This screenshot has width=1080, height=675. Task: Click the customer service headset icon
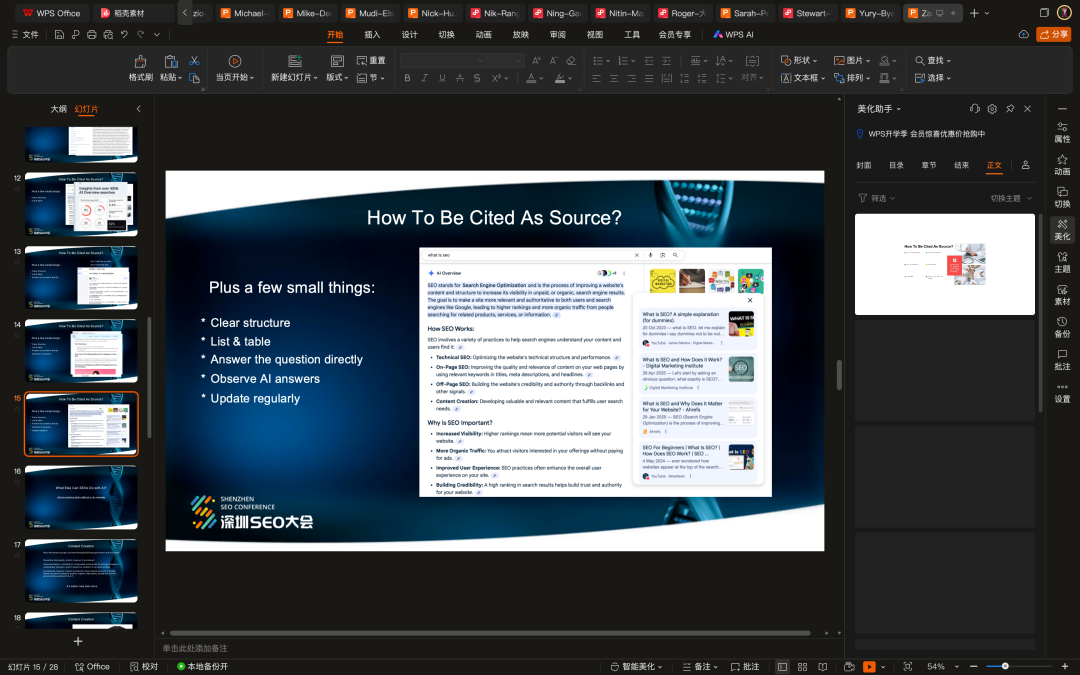click(x=974, y=109)
